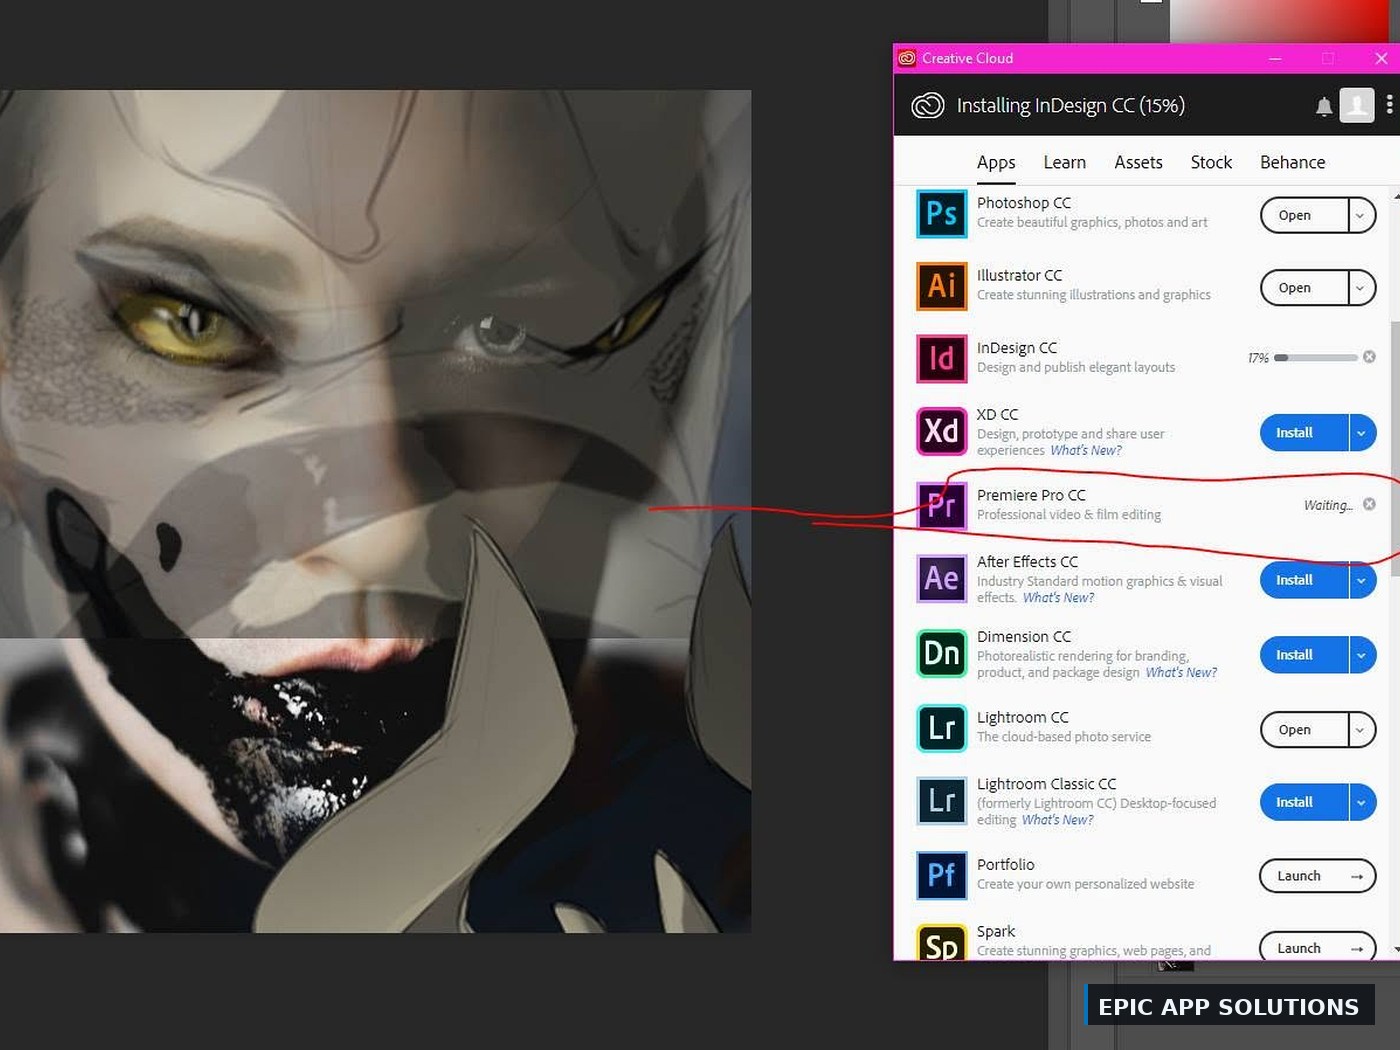Image resolution: width=1400 pixels, height=1050 pixels.
Task: Open the user profile avatar
Action: (x=1357, y=105)
